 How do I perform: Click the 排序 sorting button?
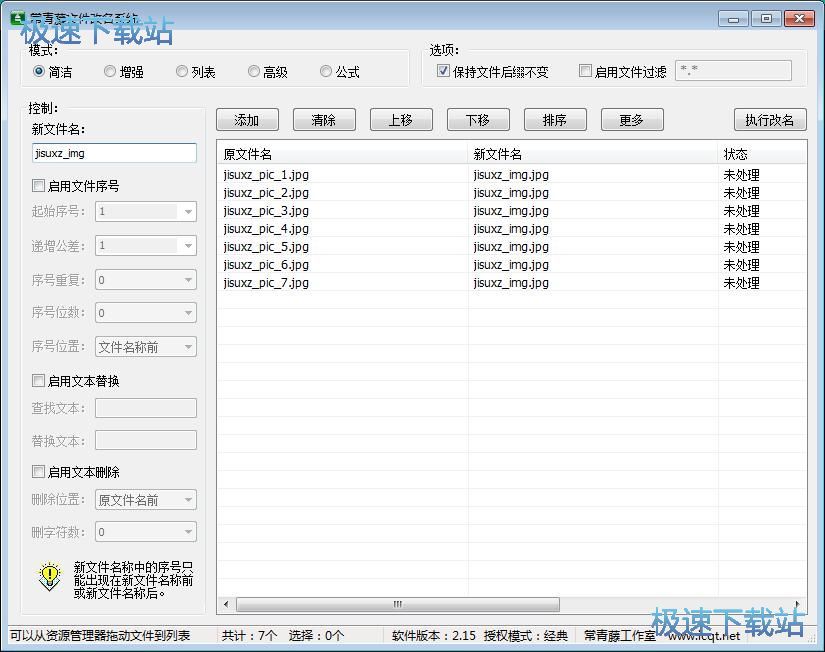point(554,119)
